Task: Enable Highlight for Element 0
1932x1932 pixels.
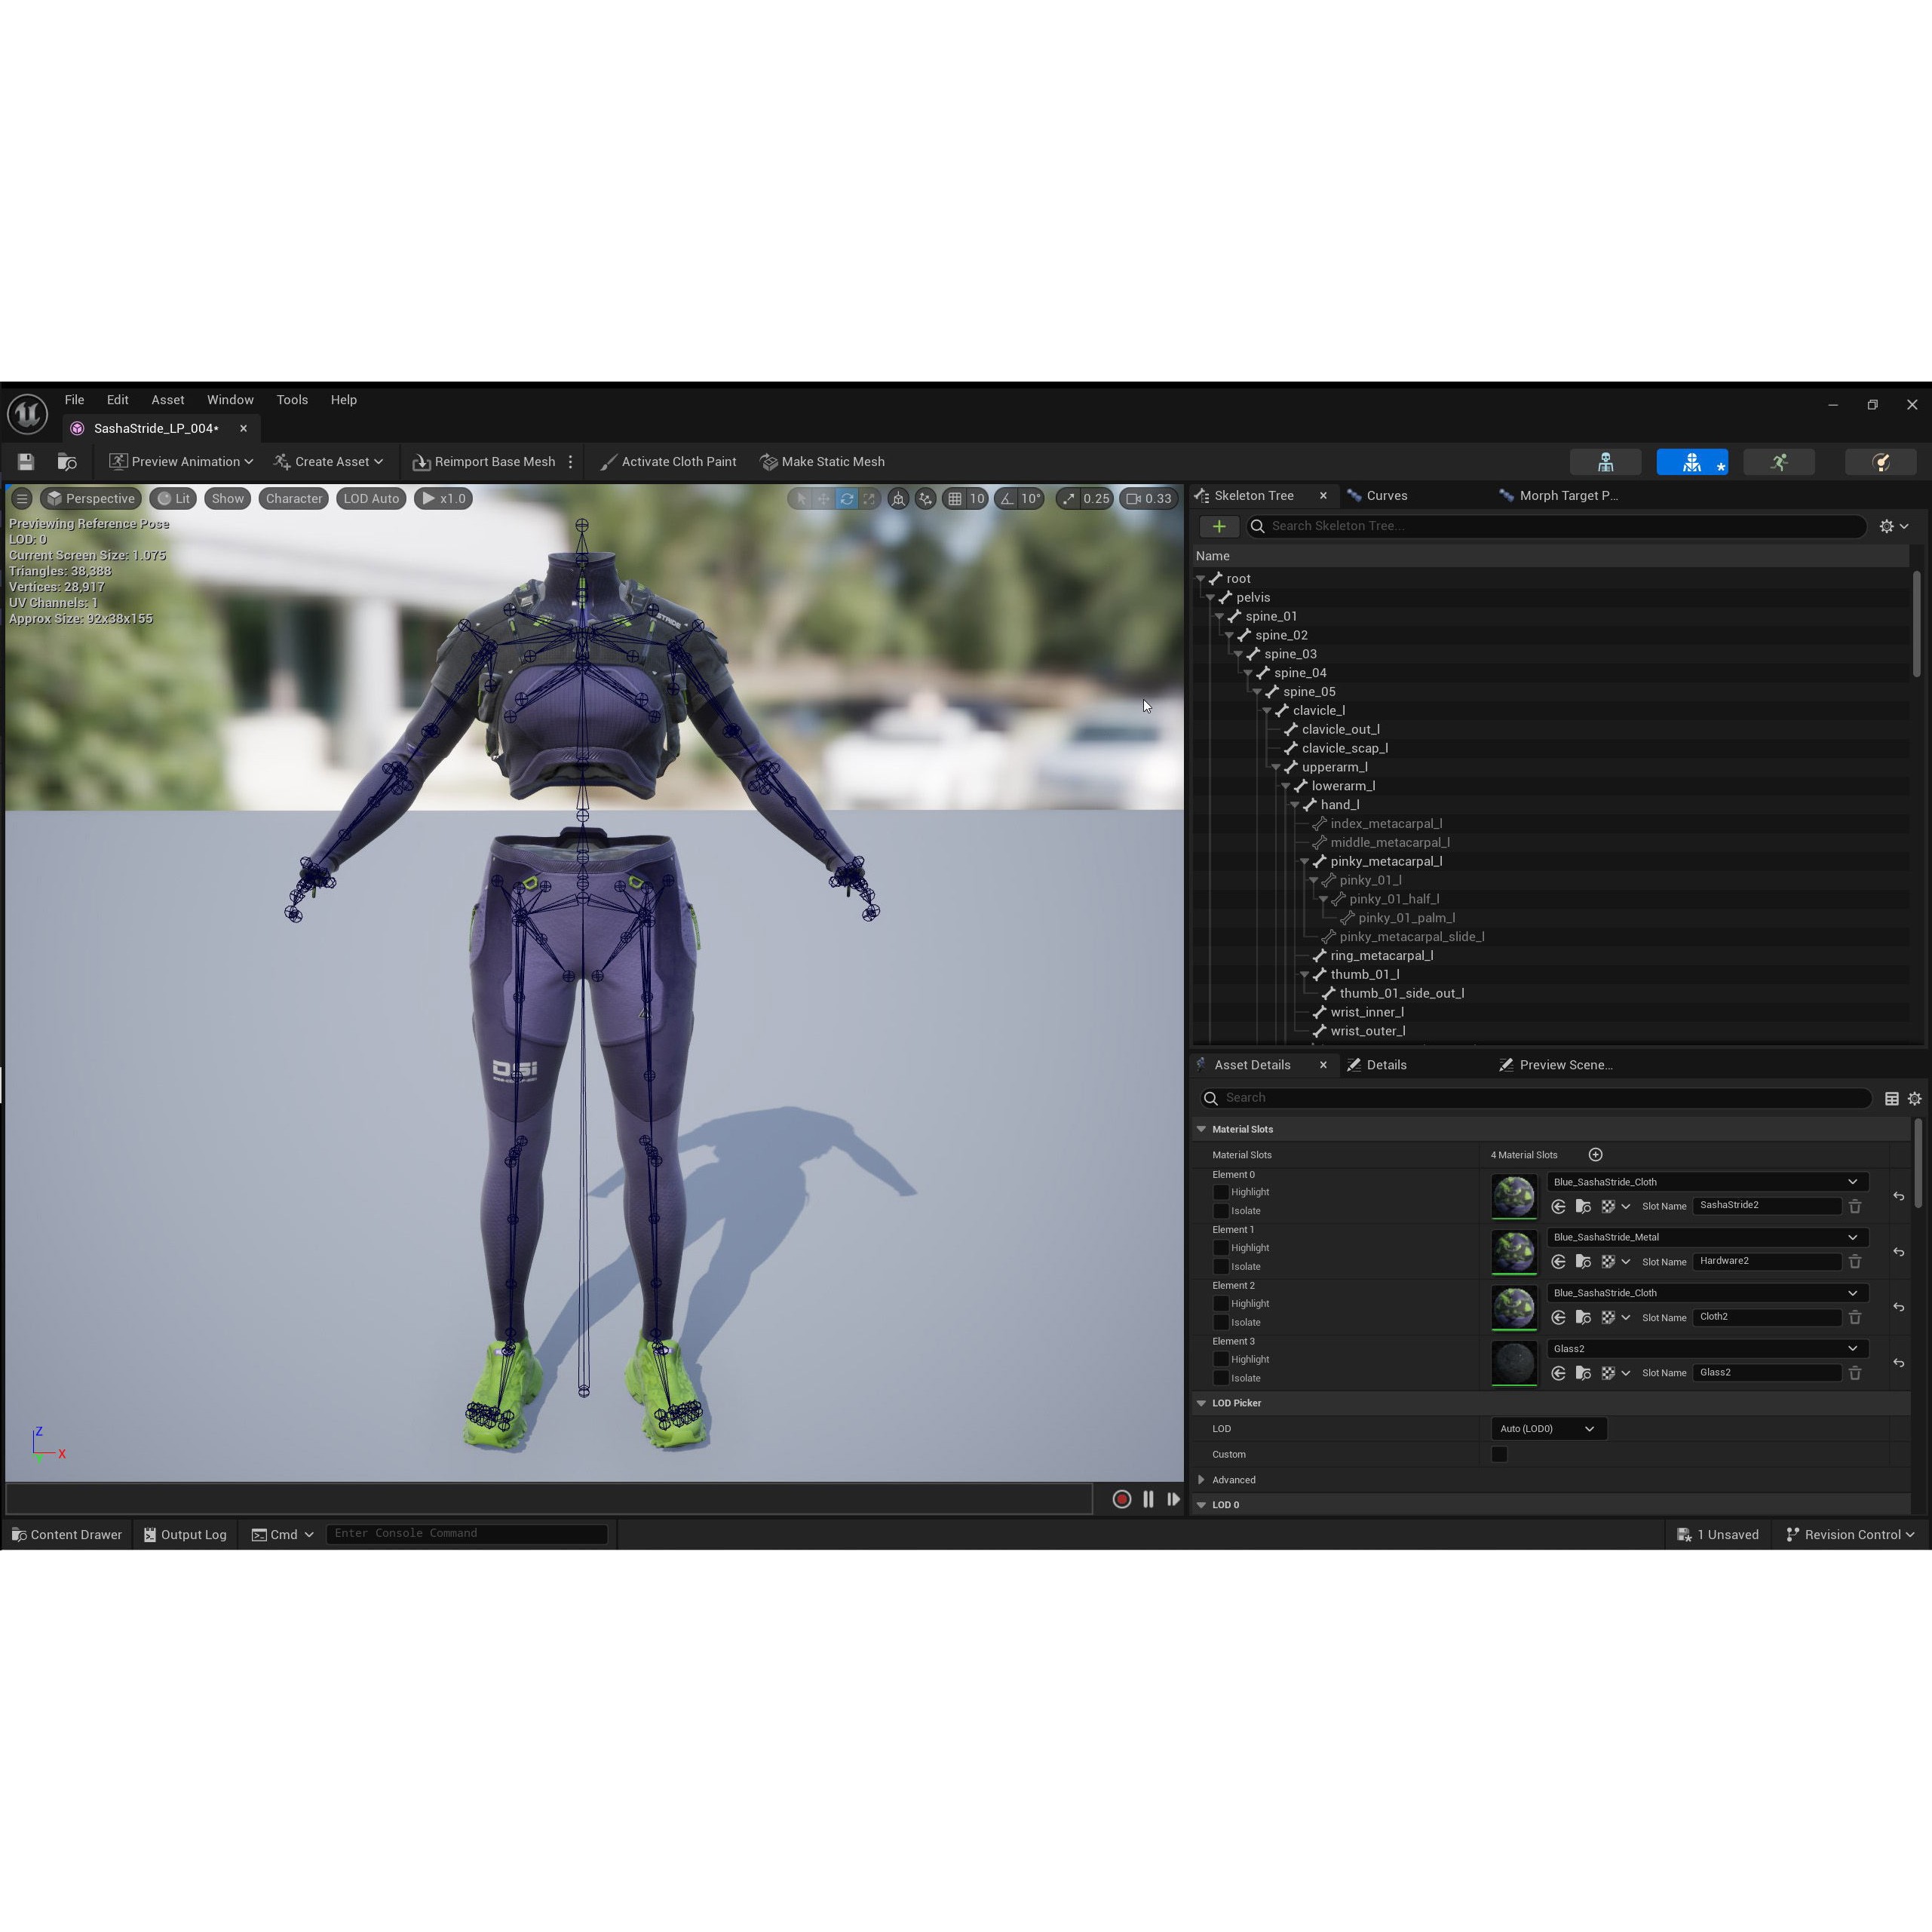Action: click(1221, 1191)
